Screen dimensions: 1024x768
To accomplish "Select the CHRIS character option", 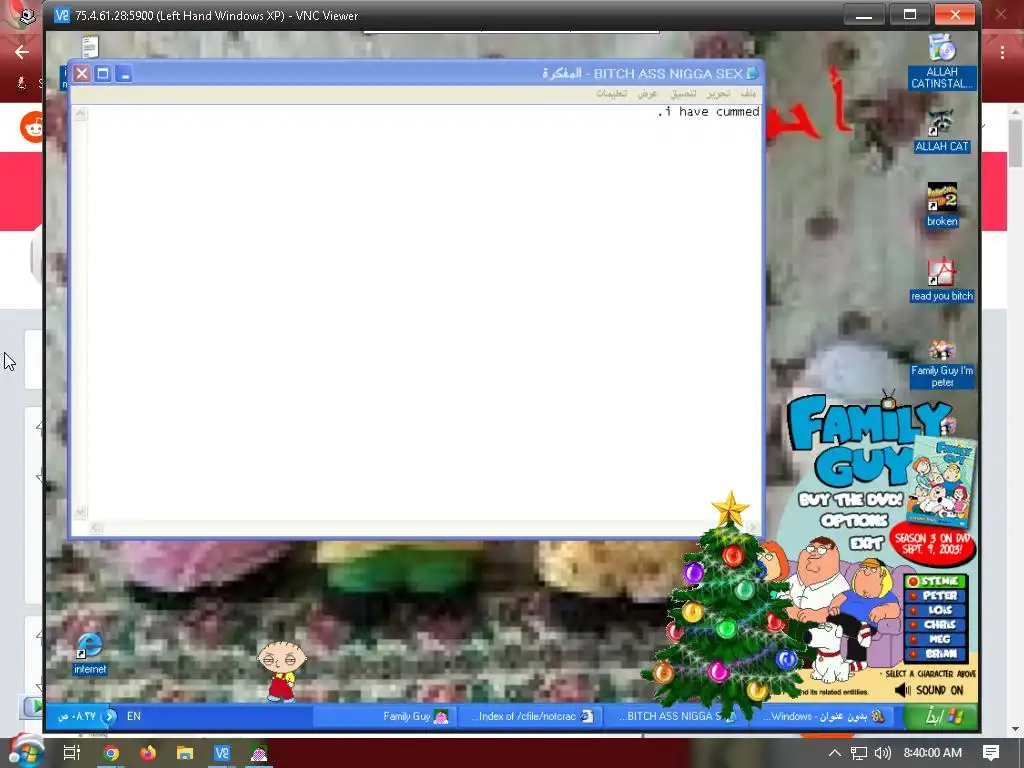I will click(x=935, y=624).
